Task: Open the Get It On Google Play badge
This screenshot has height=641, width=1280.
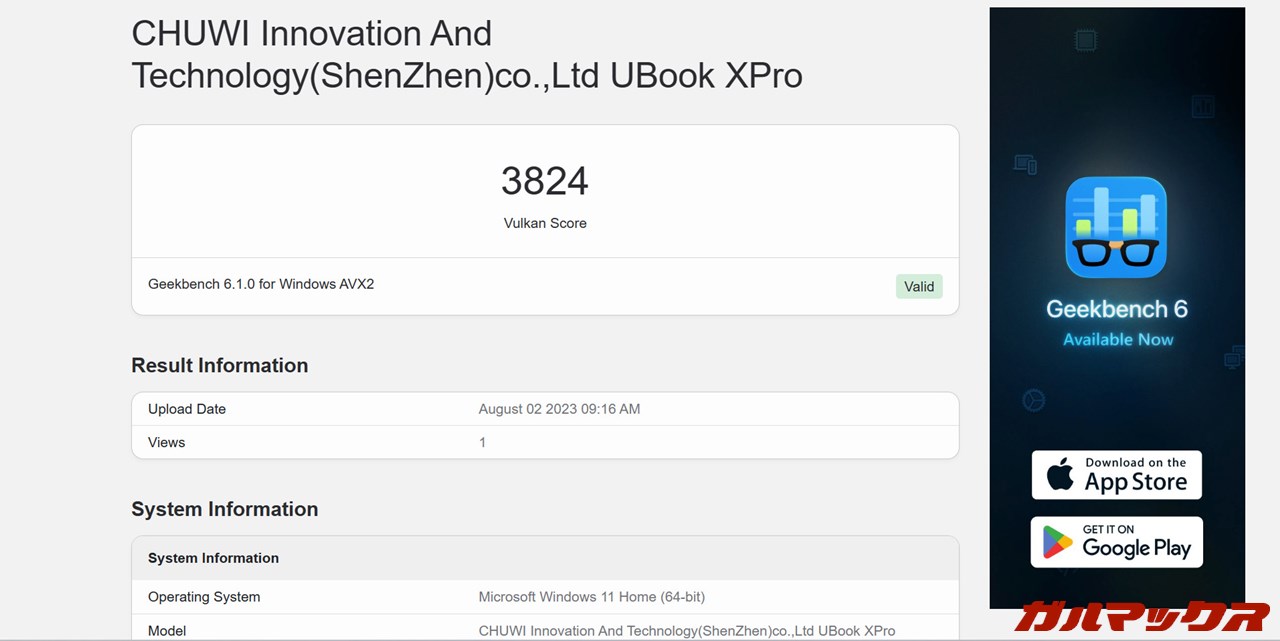Action: [1116, 542]
